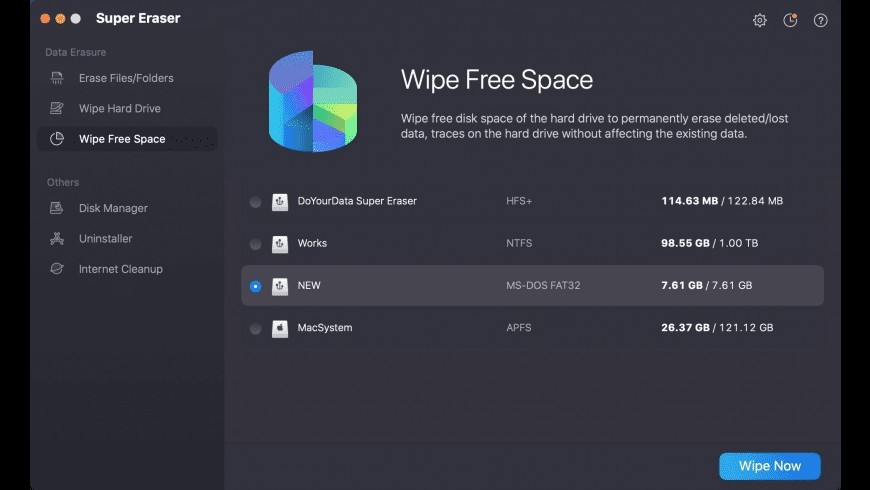Click the NEW USB drive icon

point(280,286)
